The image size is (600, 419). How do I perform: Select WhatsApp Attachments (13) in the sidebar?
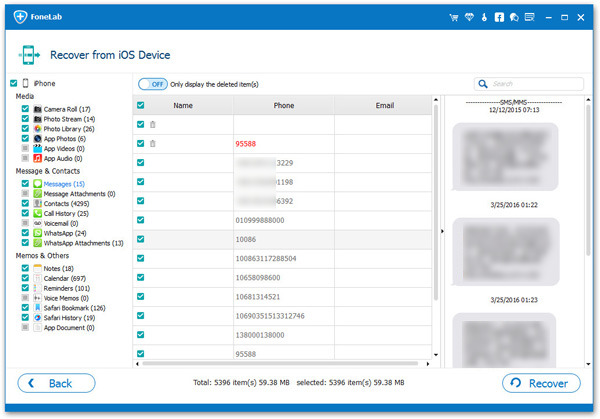tap(83, 243)
